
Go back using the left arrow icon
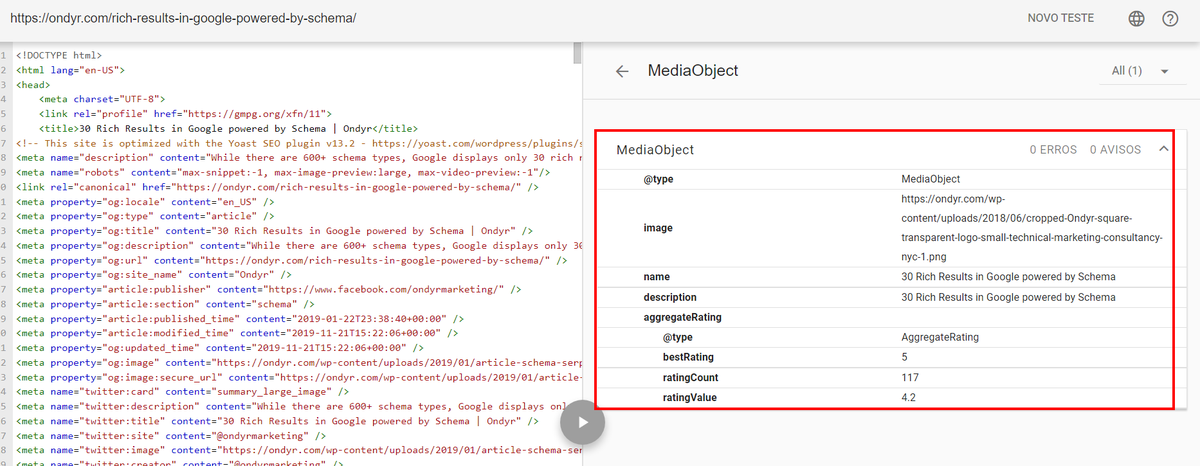(x=622, y=71)
